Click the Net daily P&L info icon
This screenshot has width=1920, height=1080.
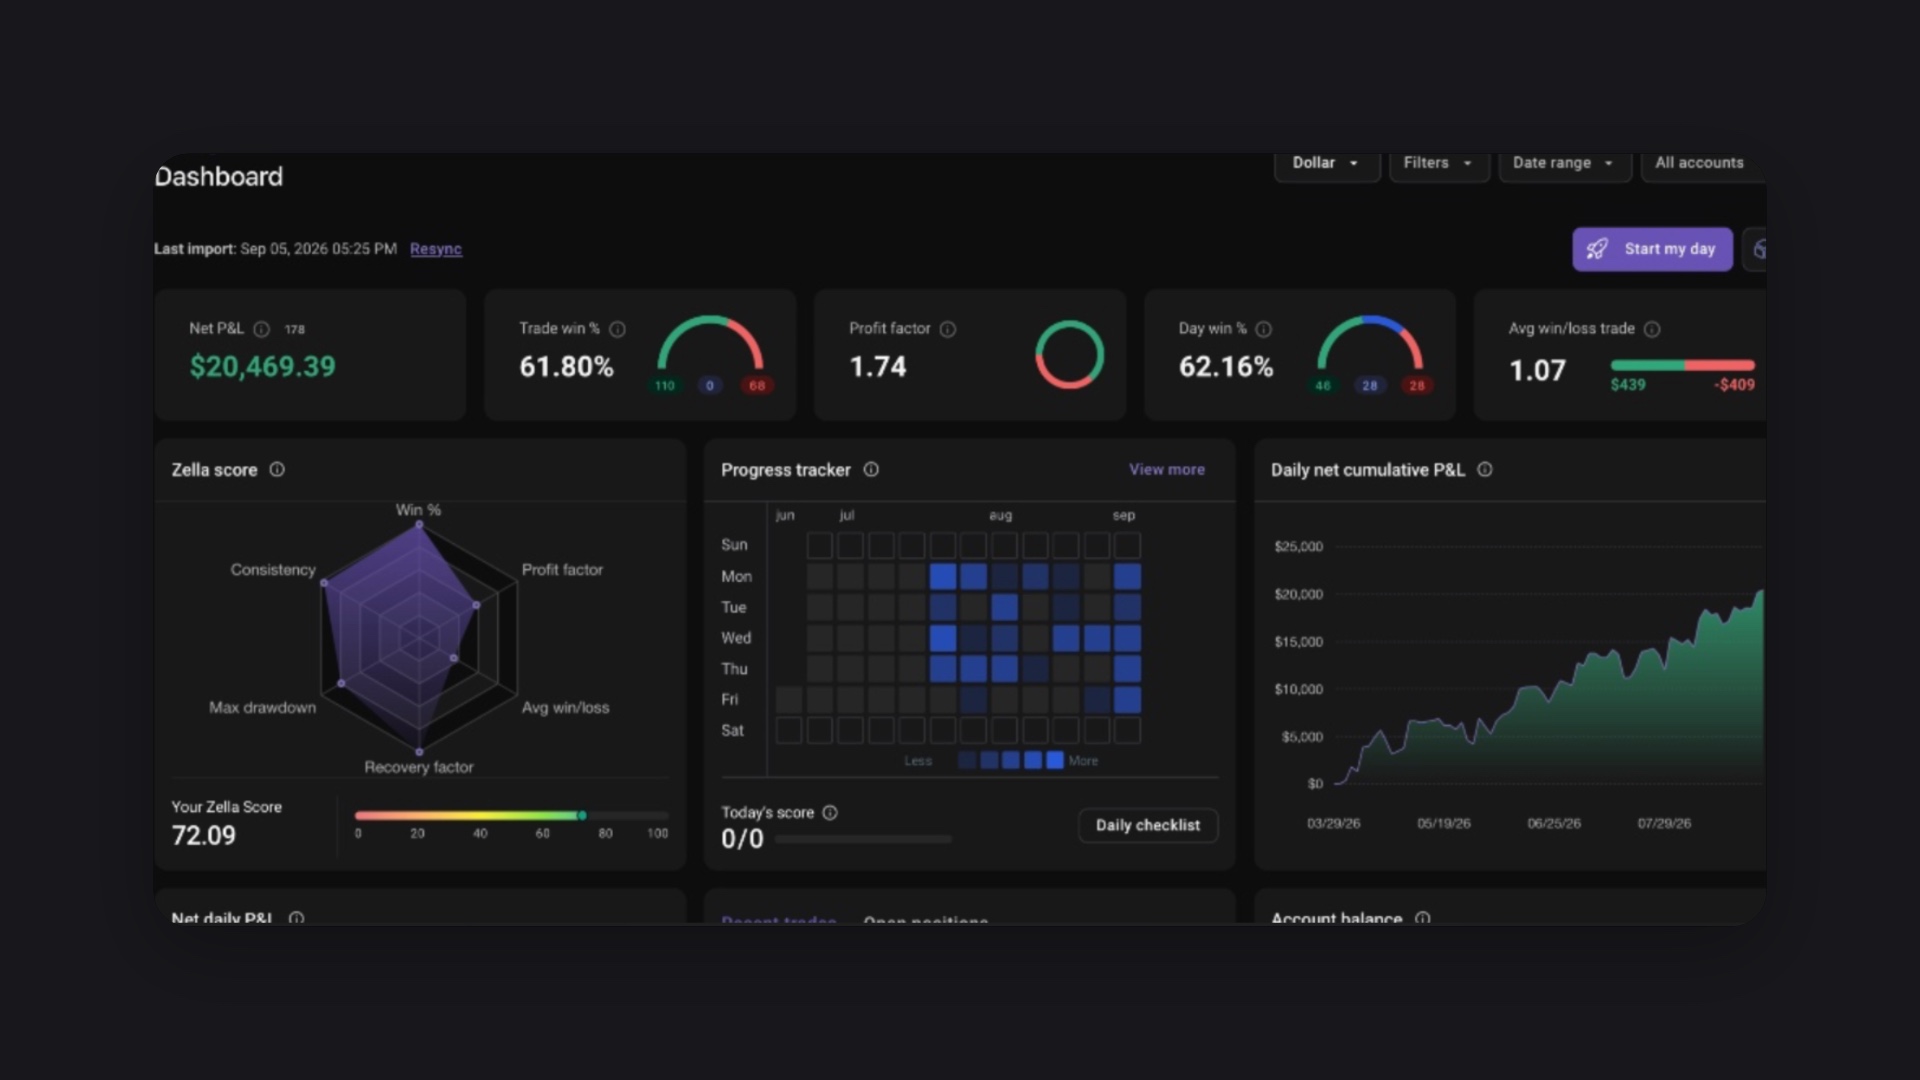point(296,917)
